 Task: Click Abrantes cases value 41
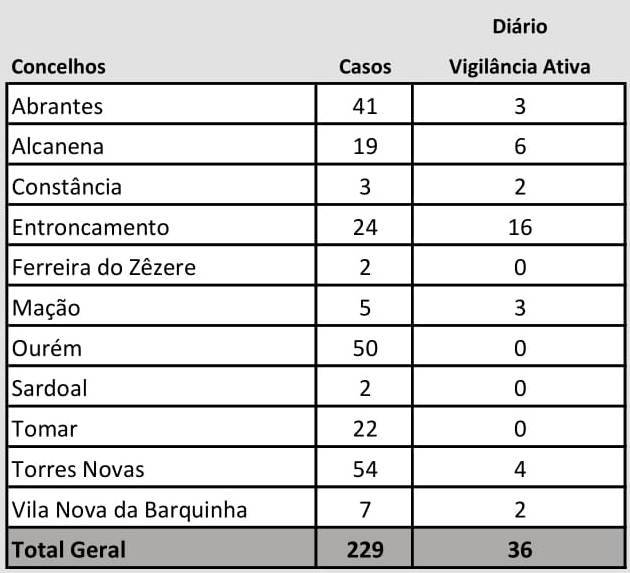pos(364,106)
